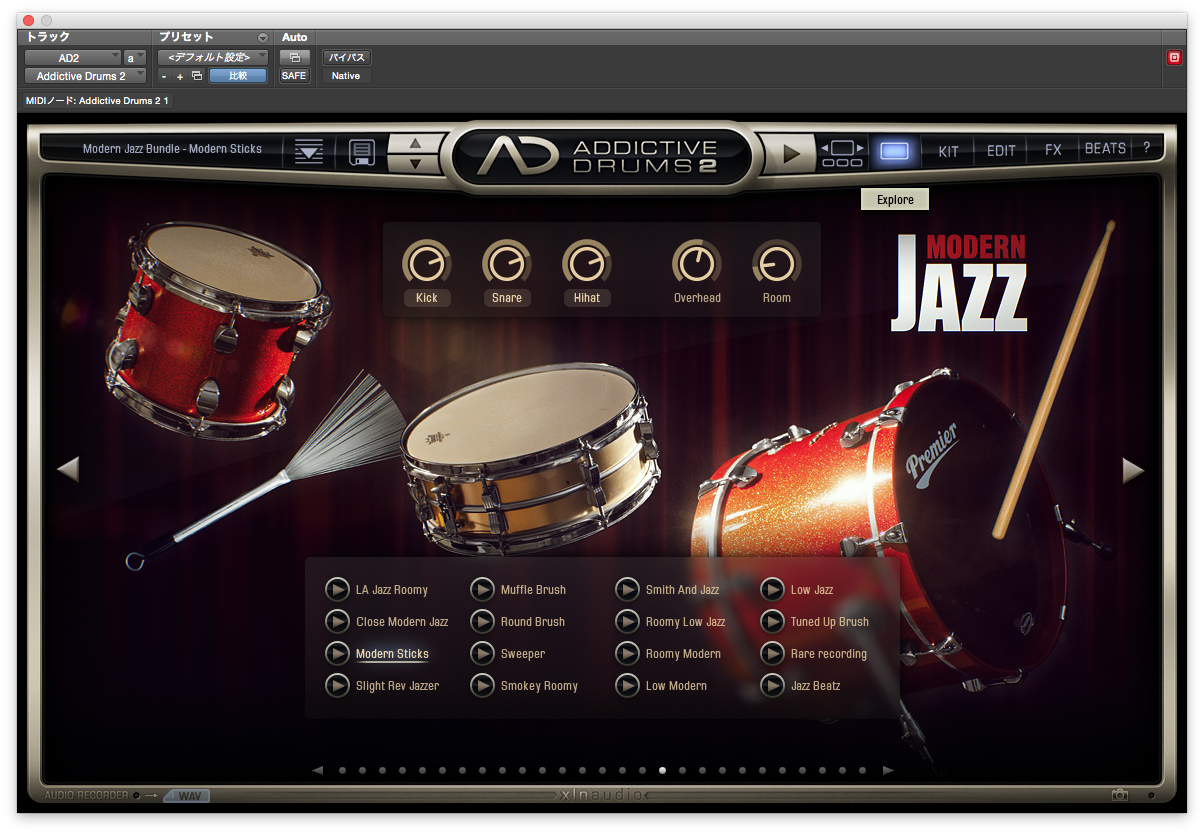The image size is (1204, 834).
Task: Select the Modern Sticks preset label
Action: (x=392, y=654)
